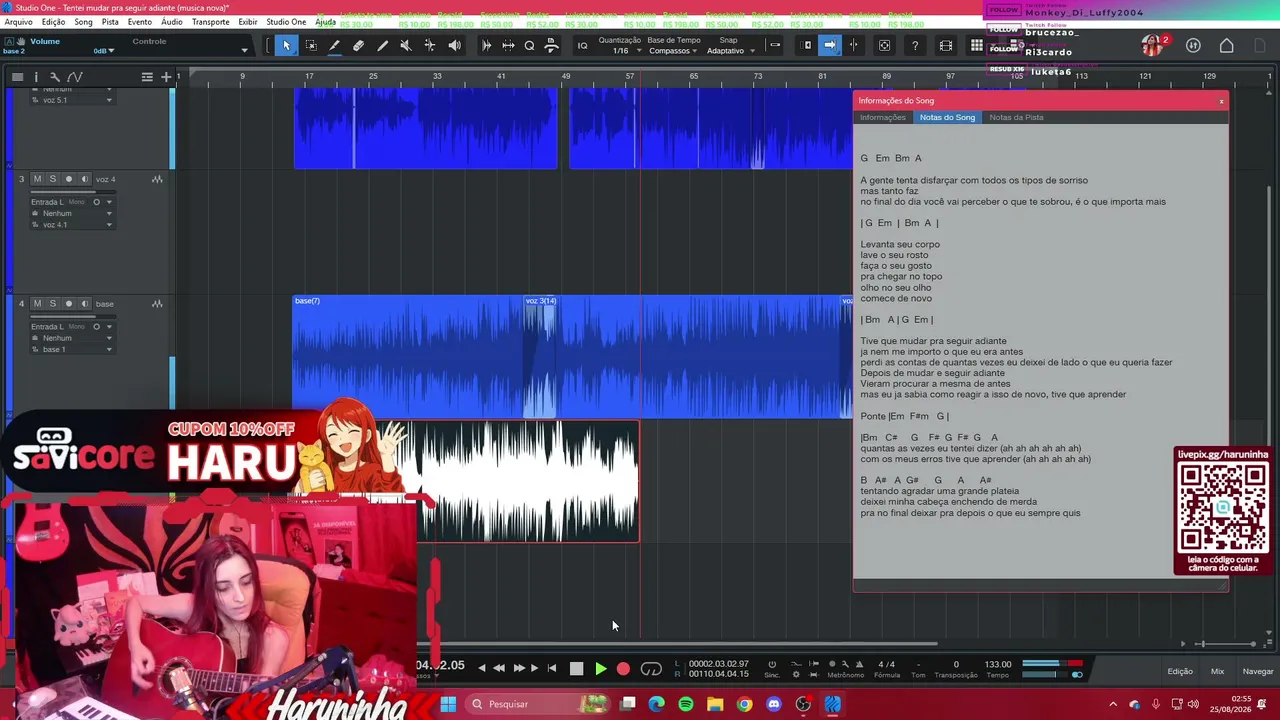The height and width of the screenshot is (720, 1280).
Task: Open Windows Start menu
Action: coord(448,704)
